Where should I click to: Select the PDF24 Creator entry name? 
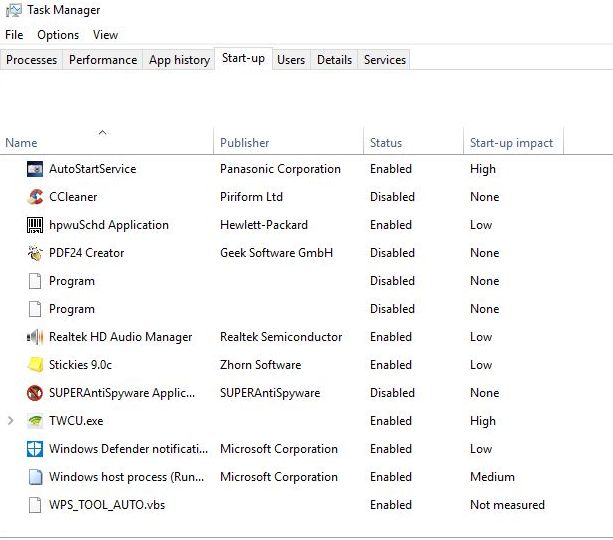pos(86,253)
